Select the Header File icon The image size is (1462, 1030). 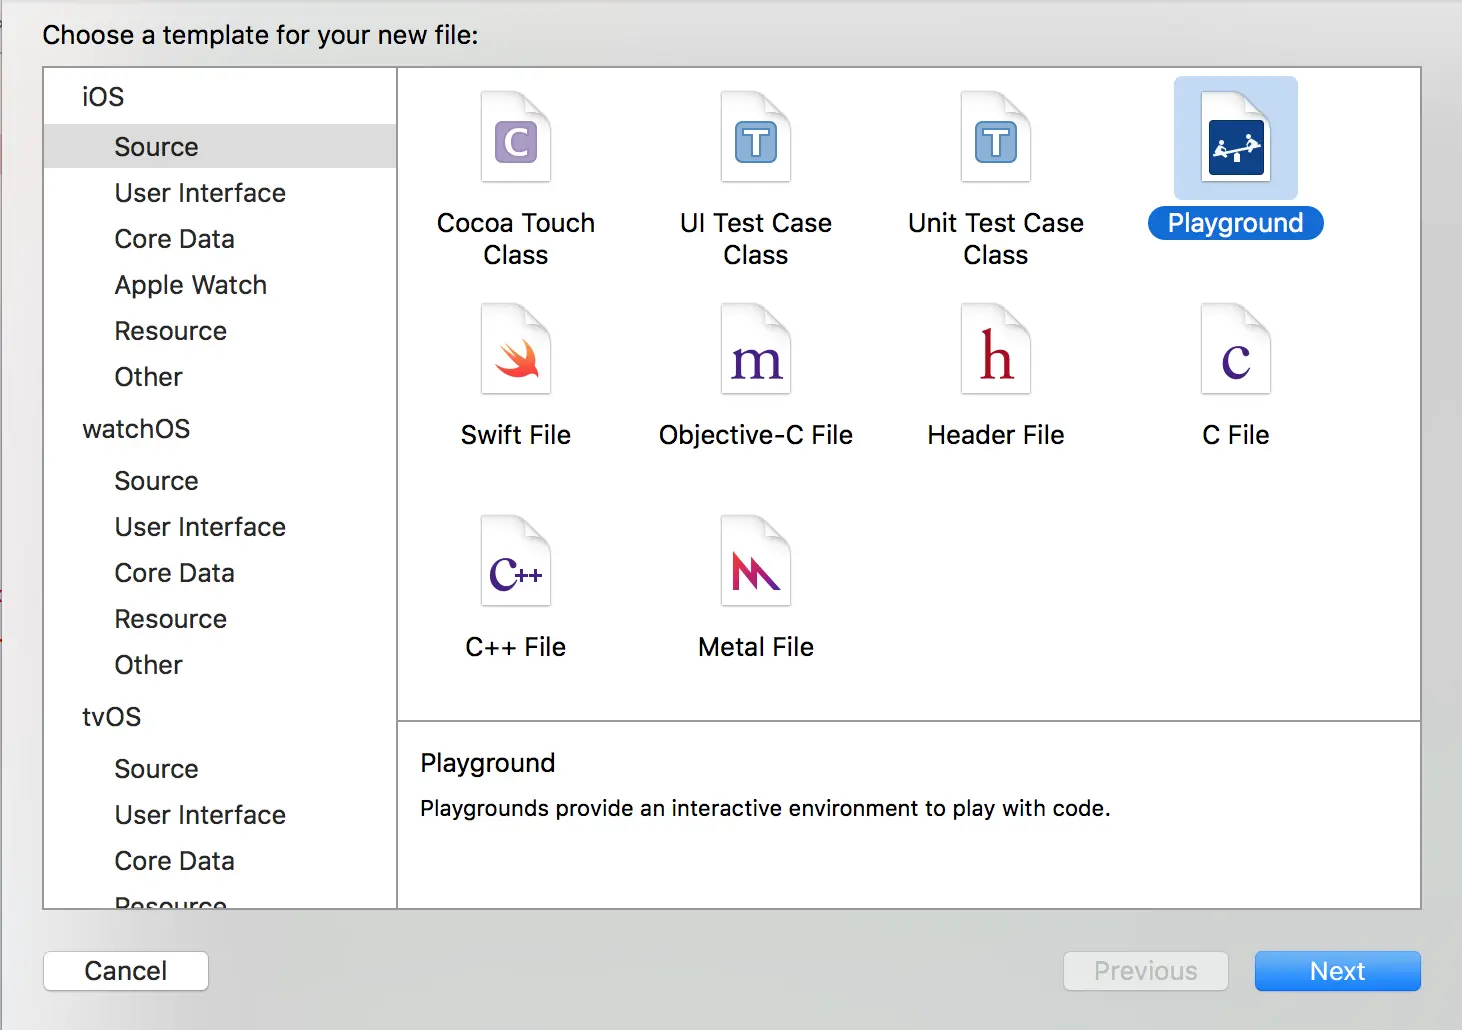[996, 349]
